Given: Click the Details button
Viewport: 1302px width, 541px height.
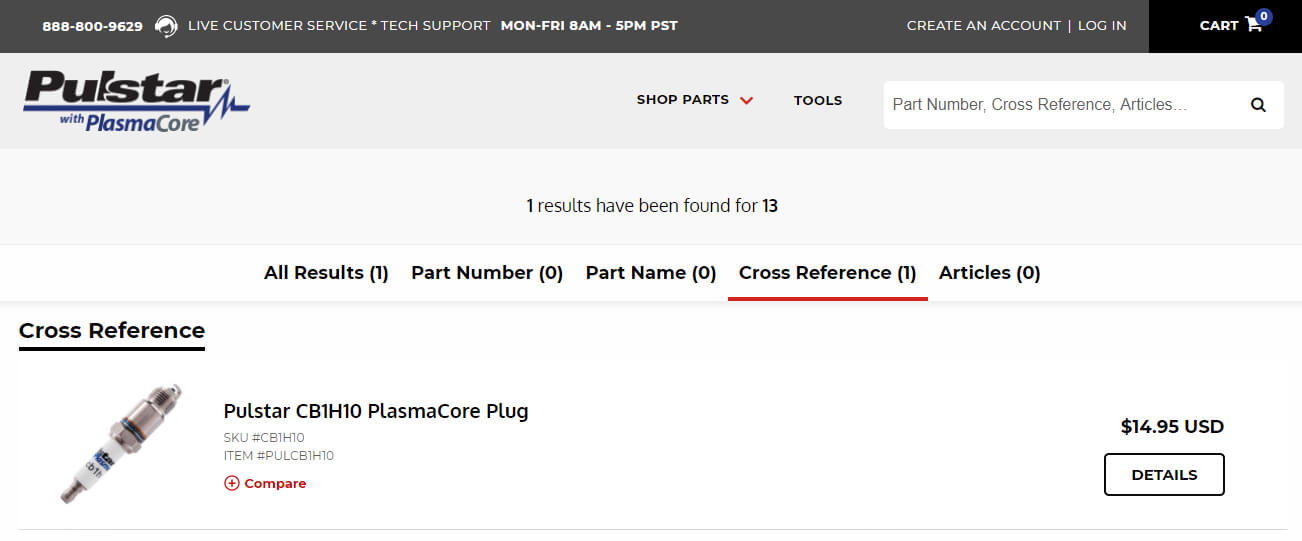Looking at the screenshot, I should [x=1164, y=475].
